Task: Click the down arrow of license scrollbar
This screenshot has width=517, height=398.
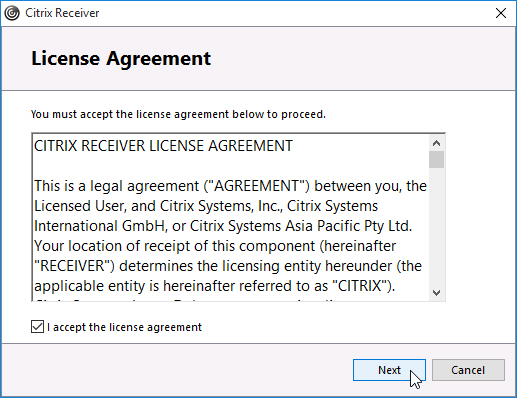Action: click(436, 293)
